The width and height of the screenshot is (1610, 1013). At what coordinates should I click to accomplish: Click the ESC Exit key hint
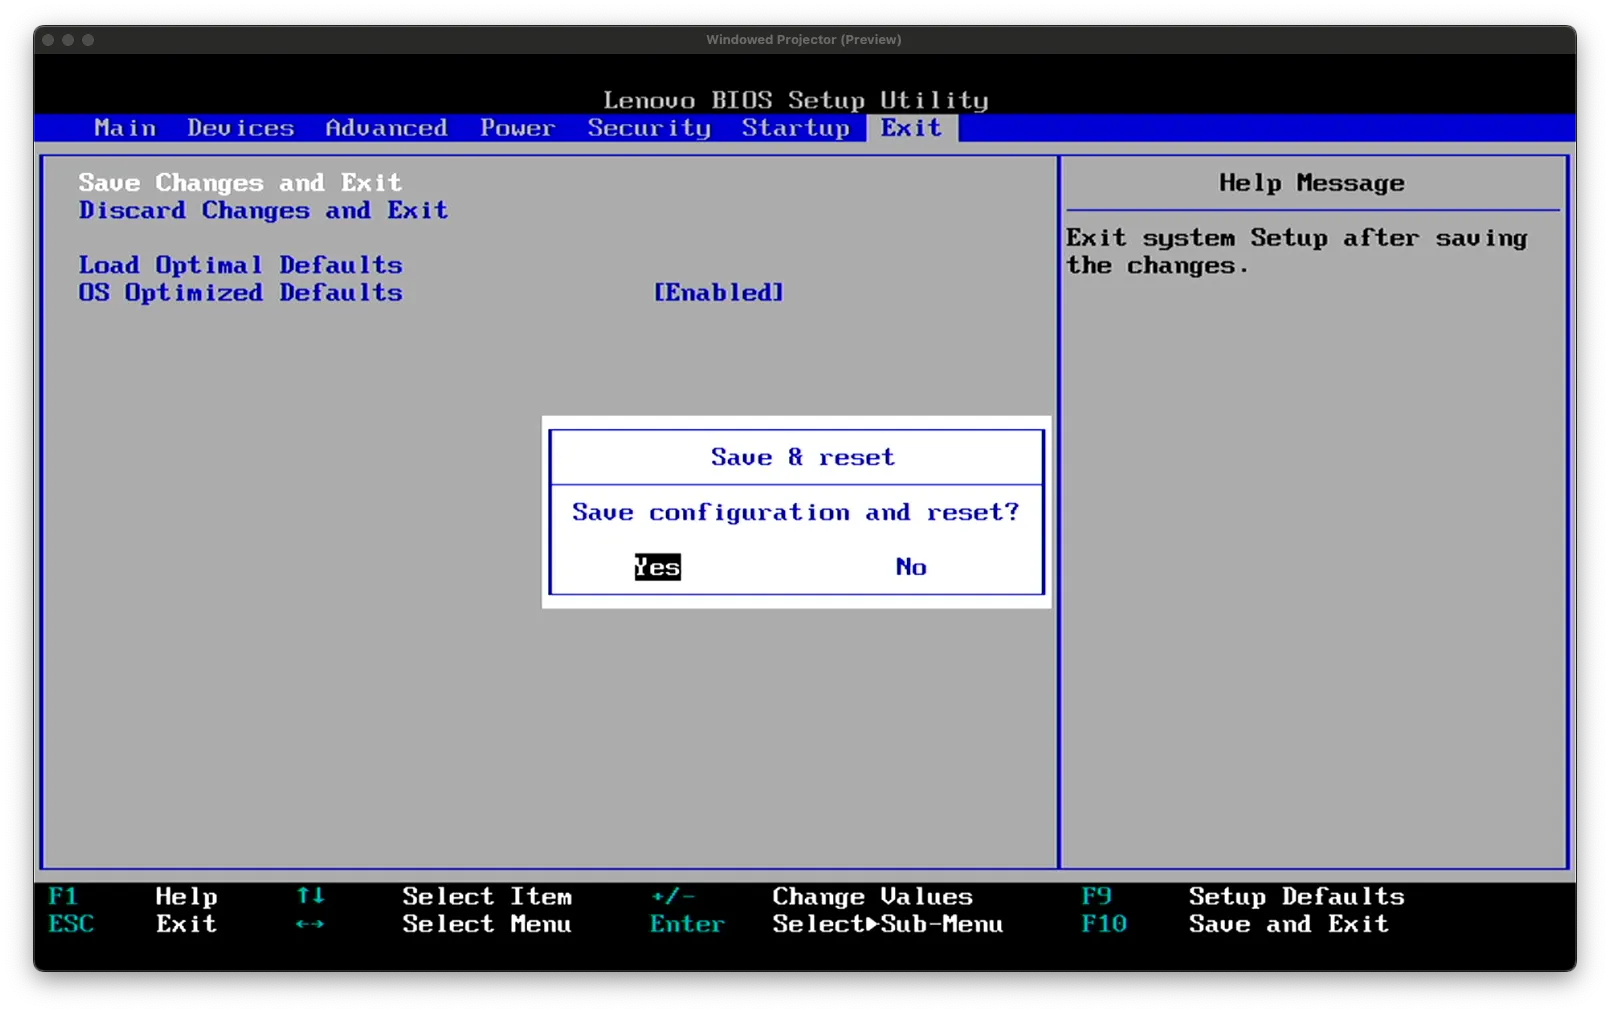click(133, 924)
